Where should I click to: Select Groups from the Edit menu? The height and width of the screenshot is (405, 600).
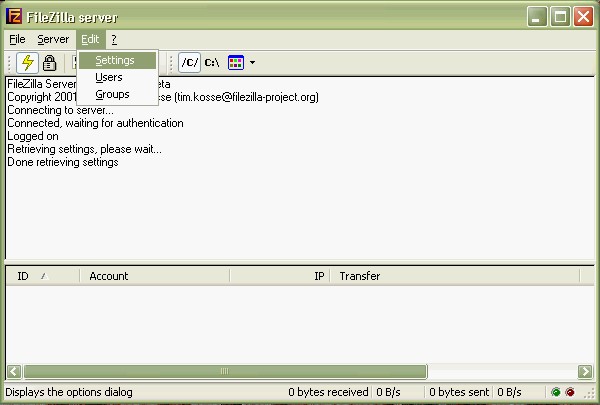click(112, 94)
